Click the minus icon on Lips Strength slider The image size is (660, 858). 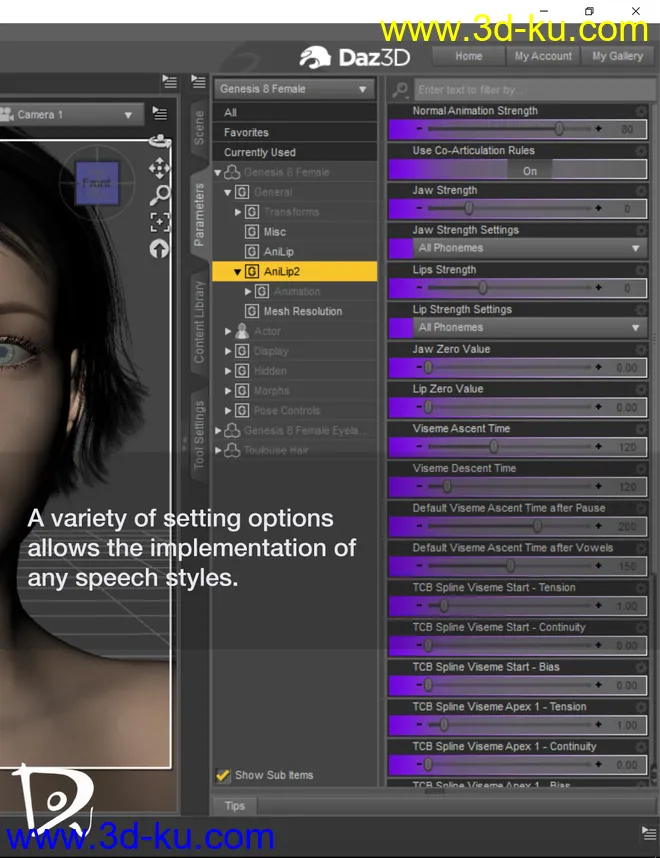(419, 287)
